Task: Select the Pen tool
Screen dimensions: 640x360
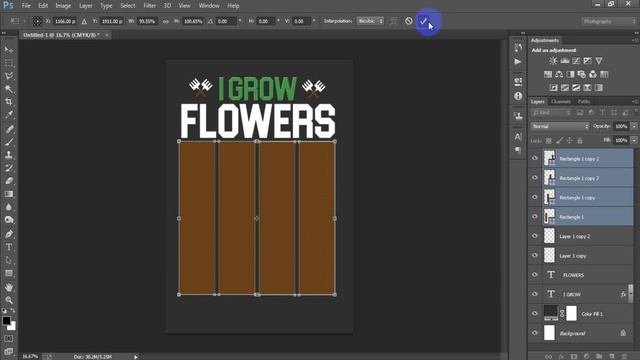Action: pyautogui.click(x=9, y=234)
